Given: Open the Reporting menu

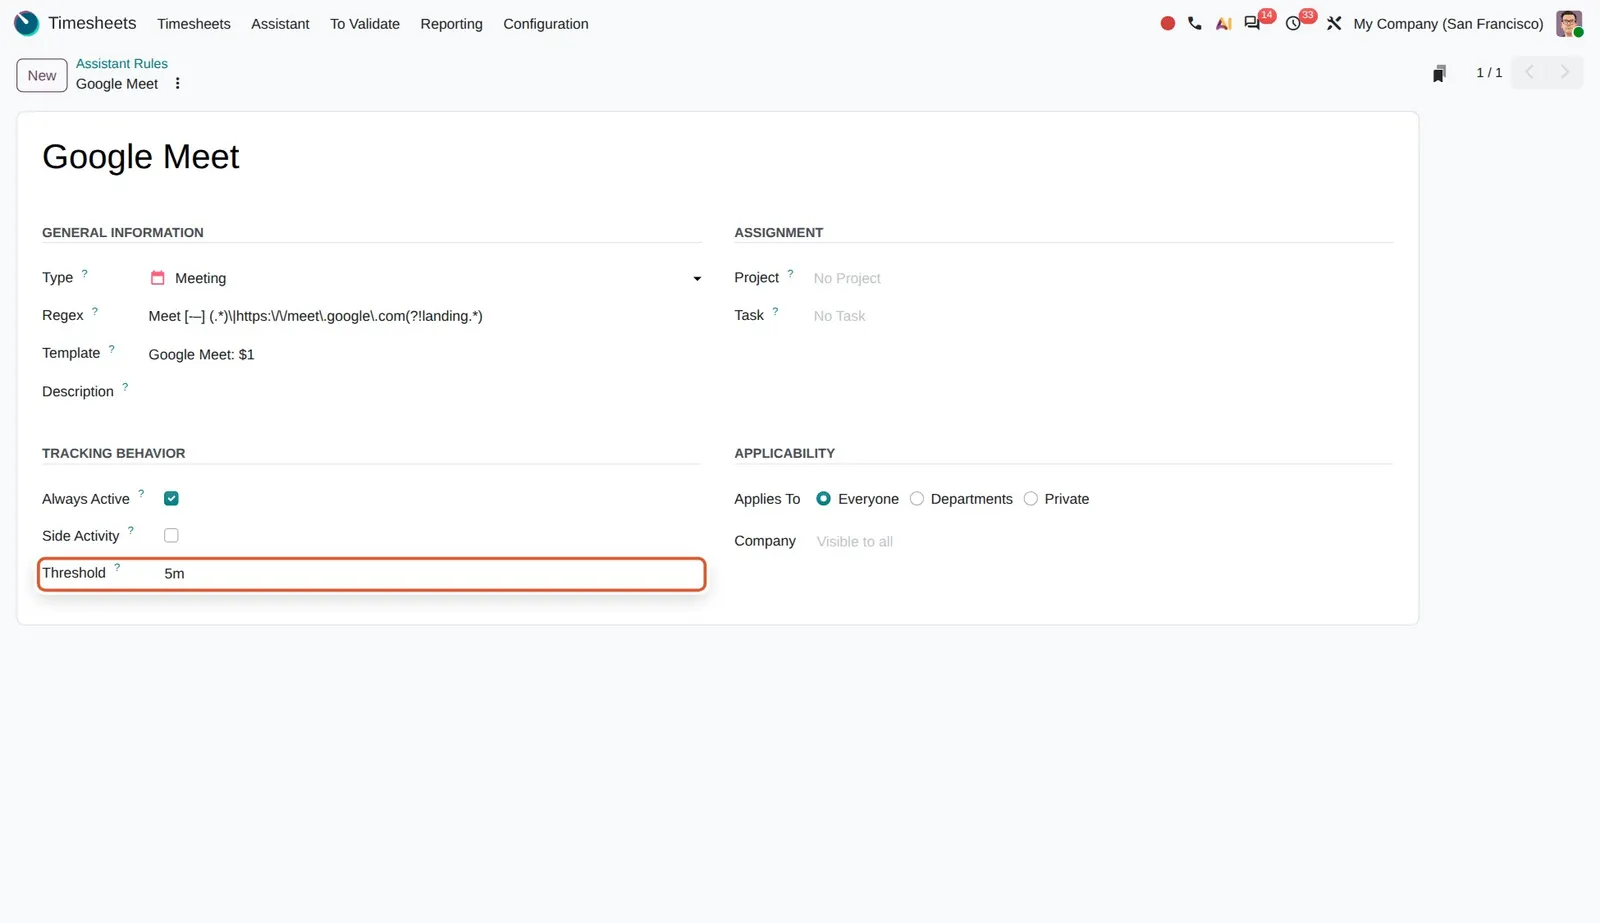Looking at the screenshot, I should coord(451,24).
